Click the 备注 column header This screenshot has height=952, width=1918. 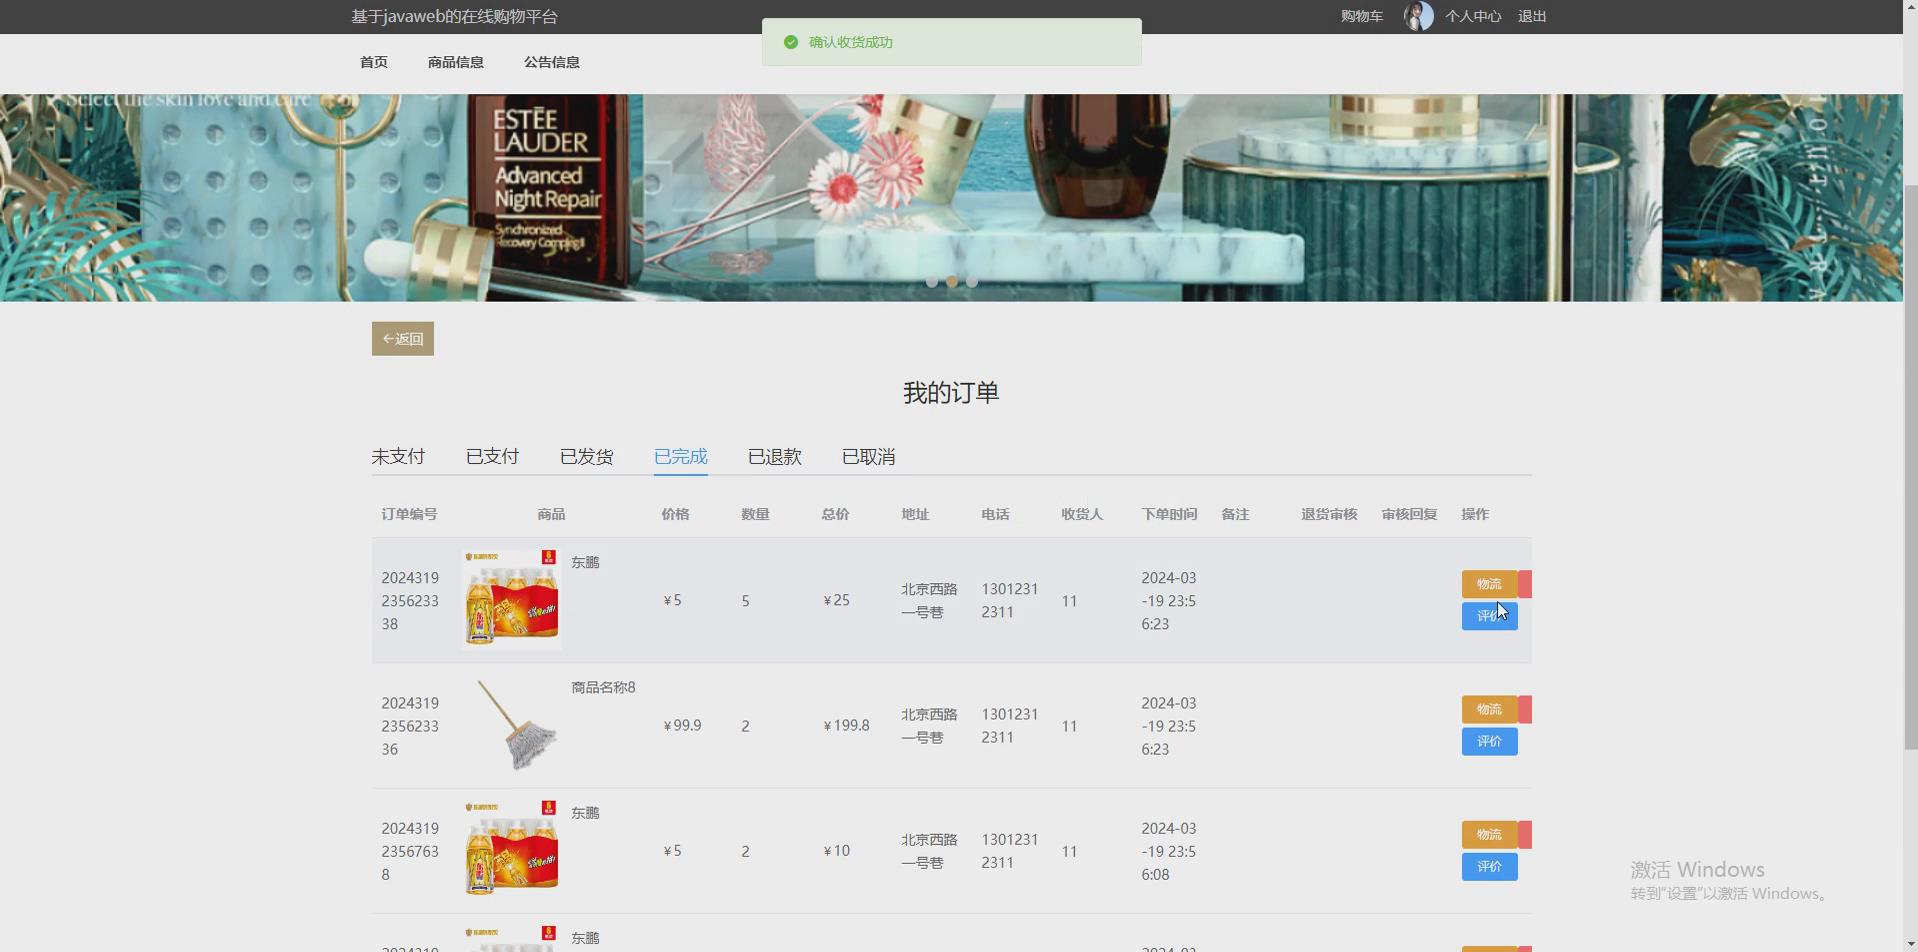pos(1235,514)
